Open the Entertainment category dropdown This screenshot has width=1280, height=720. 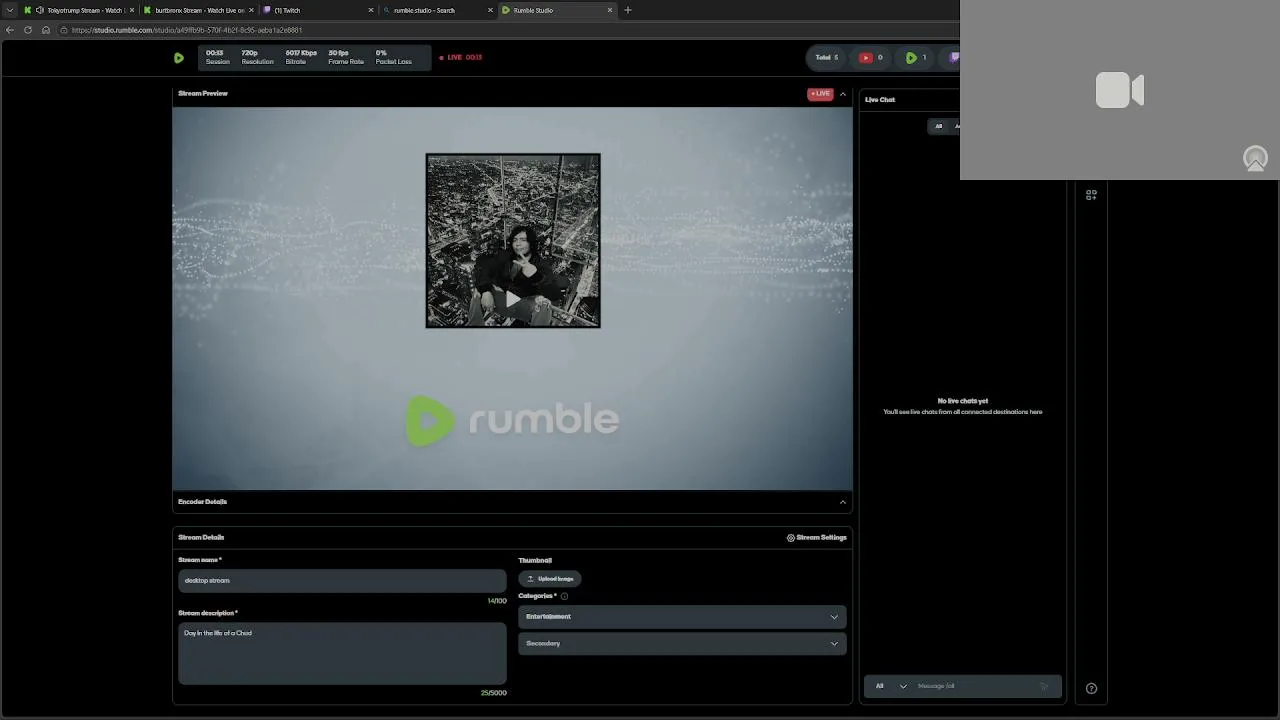coord(682,617)
